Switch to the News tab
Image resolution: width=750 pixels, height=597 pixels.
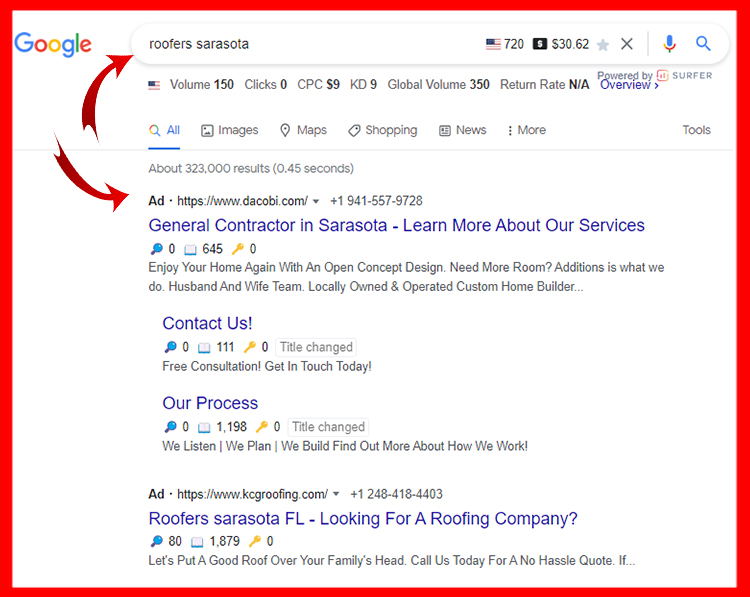pos(463,130)
